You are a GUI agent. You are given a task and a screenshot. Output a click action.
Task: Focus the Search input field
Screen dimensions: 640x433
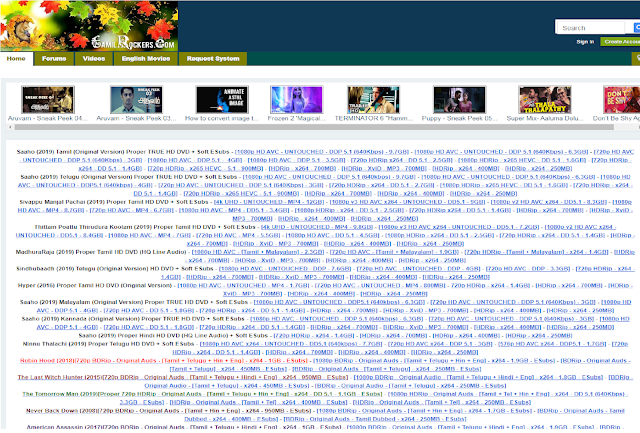(x=590, y=28)
